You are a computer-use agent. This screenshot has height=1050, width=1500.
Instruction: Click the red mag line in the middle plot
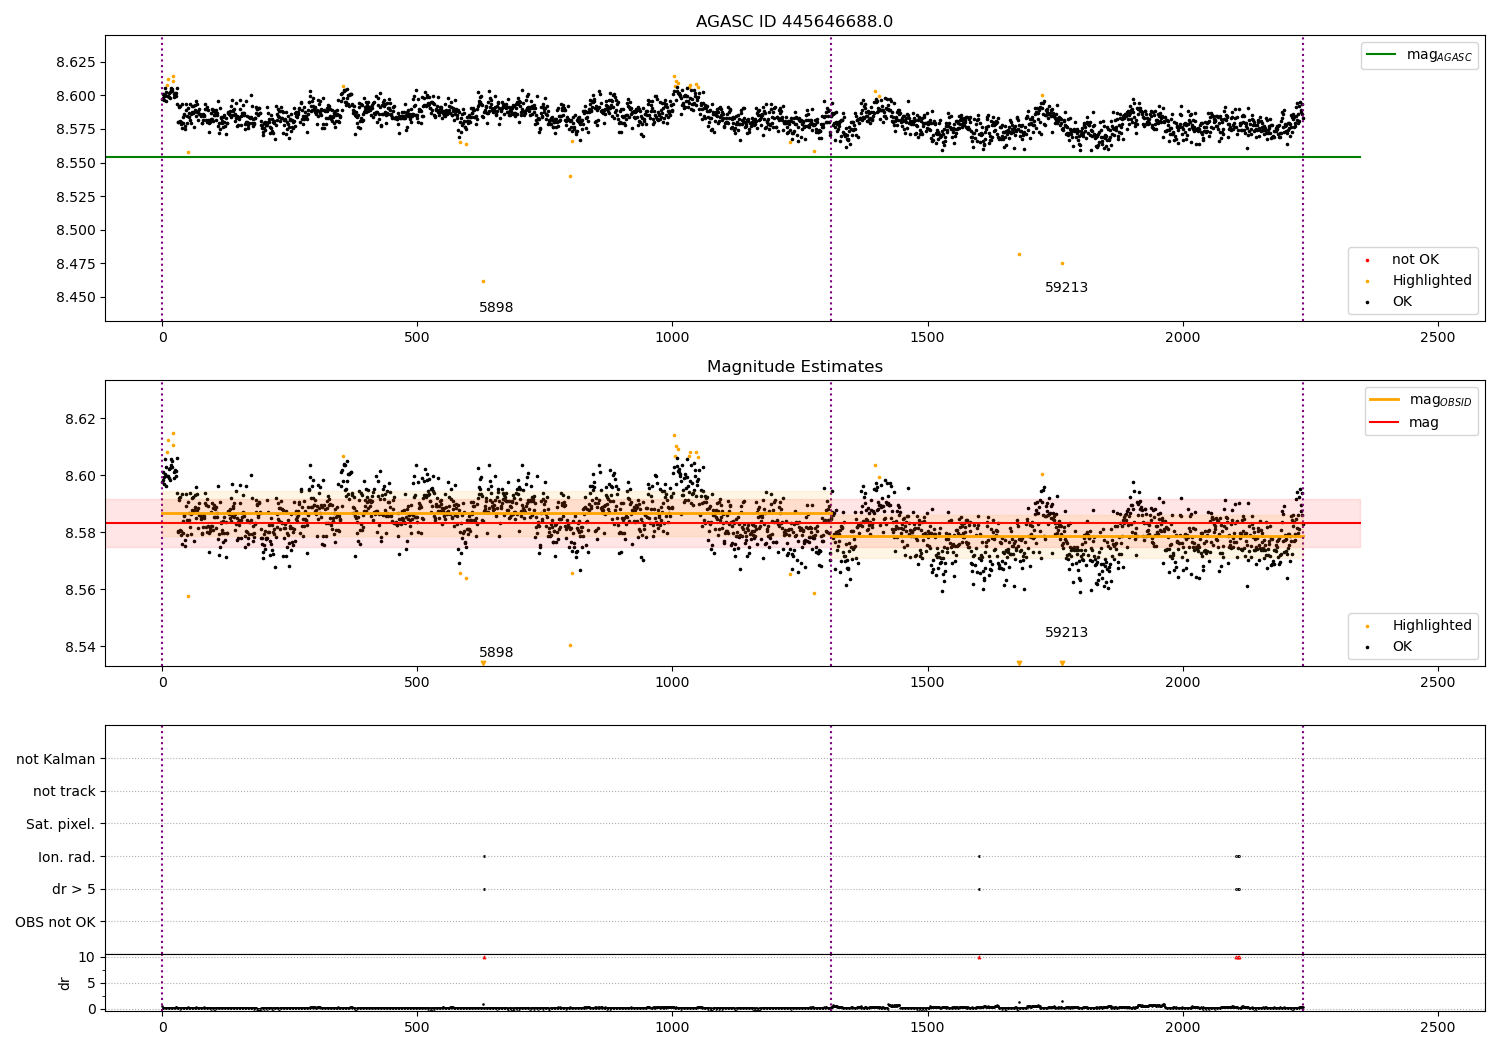(x=733, y=523)
